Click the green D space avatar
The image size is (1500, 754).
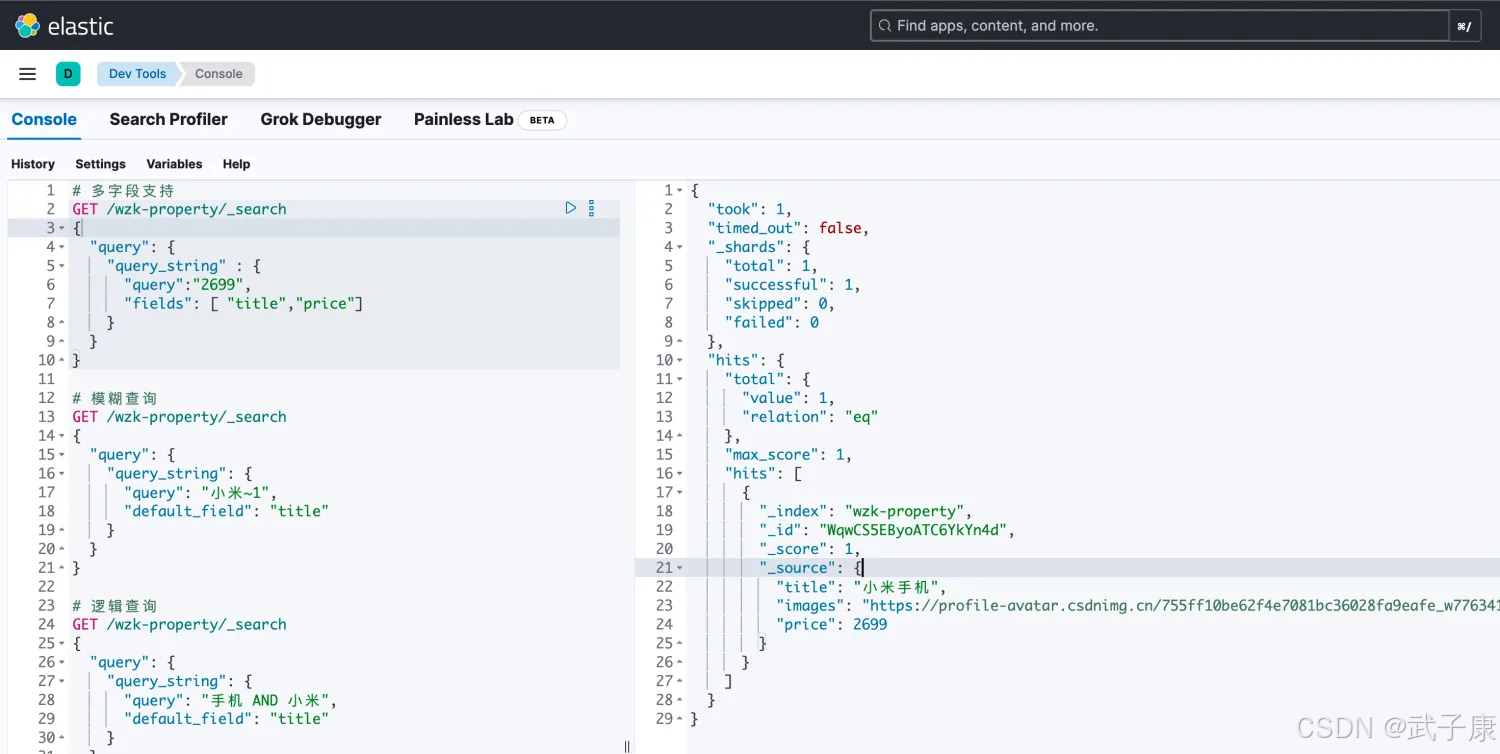[x=68, y=74]
